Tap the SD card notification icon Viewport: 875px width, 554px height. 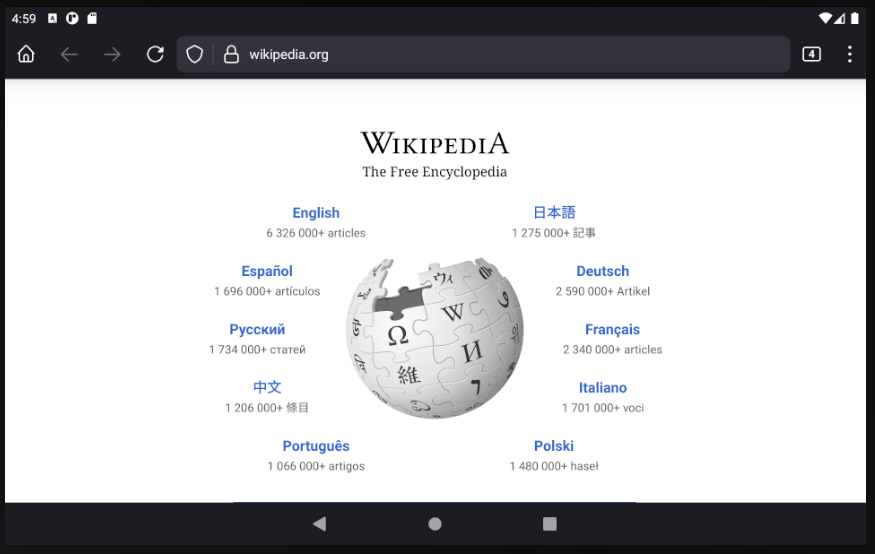92,18
